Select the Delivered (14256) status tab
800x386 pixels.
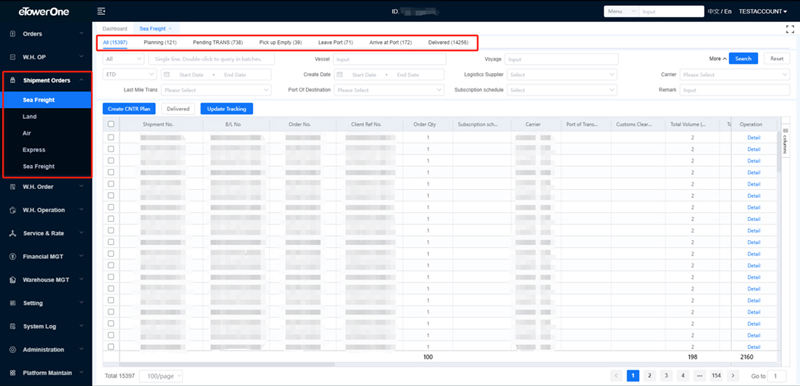(x=448, y=42)
